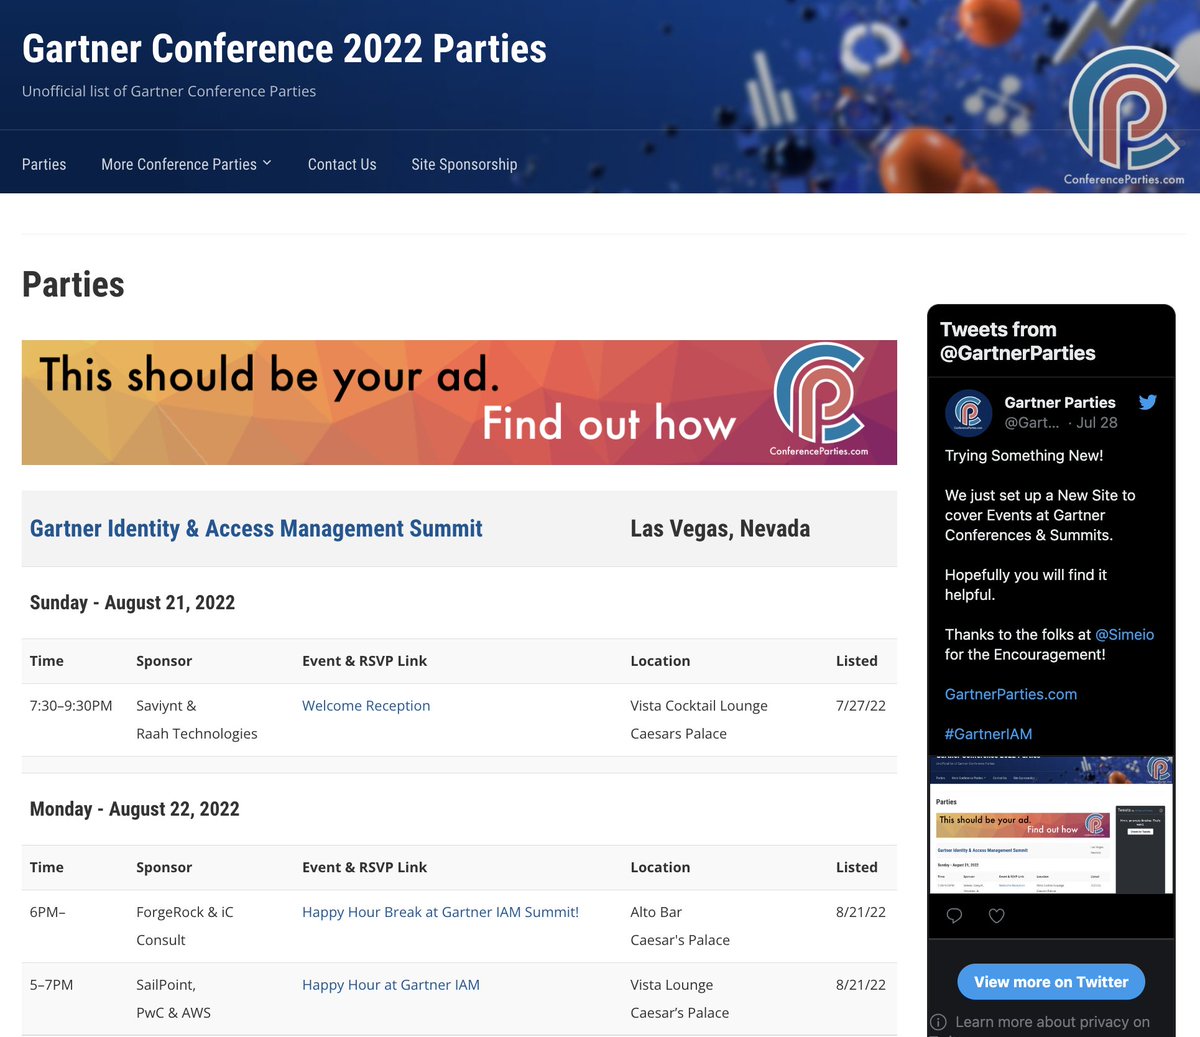Open Happy Hour at Gartner IAM link
Screen dimensions: 1200x1037
391,985
